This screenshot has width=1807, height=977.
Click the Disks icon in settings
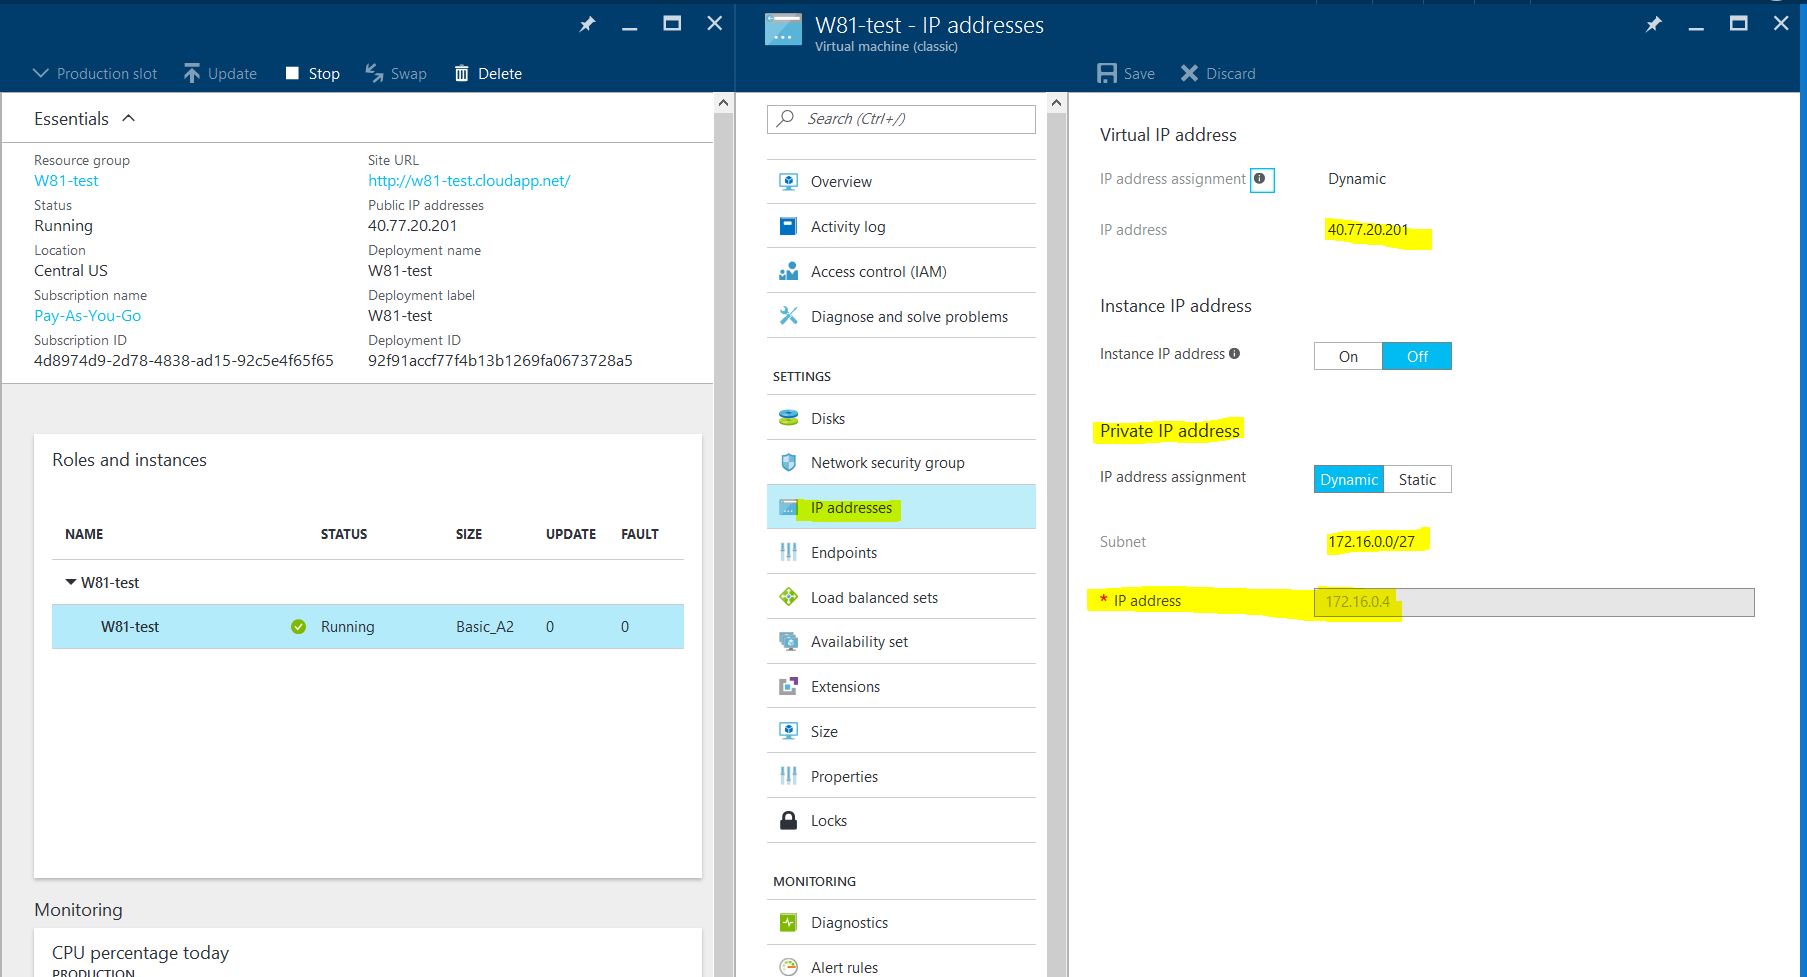tap(788, 418)
